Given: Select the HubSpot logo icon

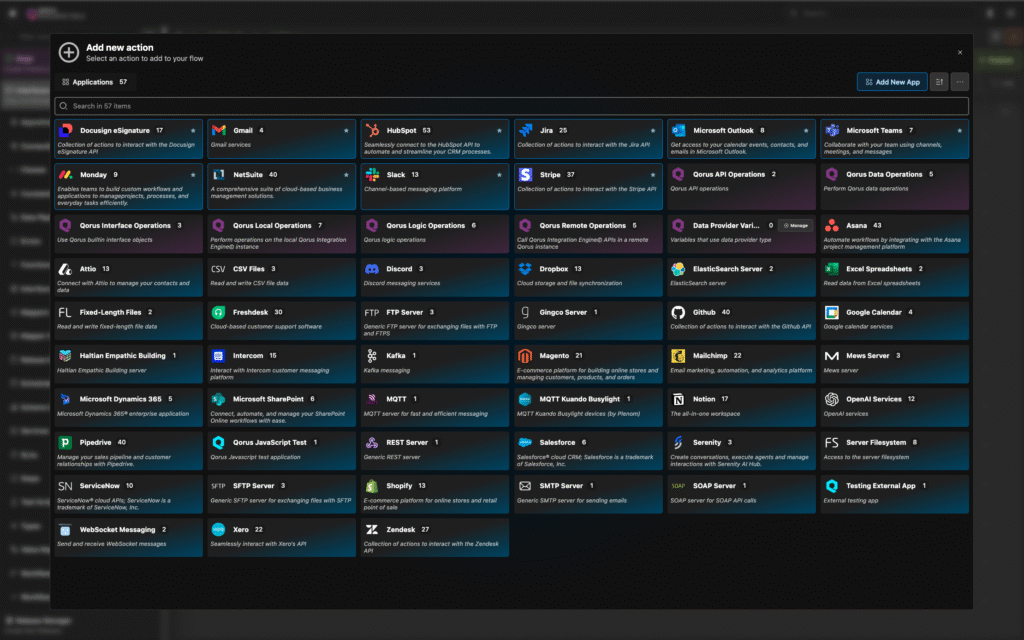Looking at the screenshot, I should (x=372, y=131).
